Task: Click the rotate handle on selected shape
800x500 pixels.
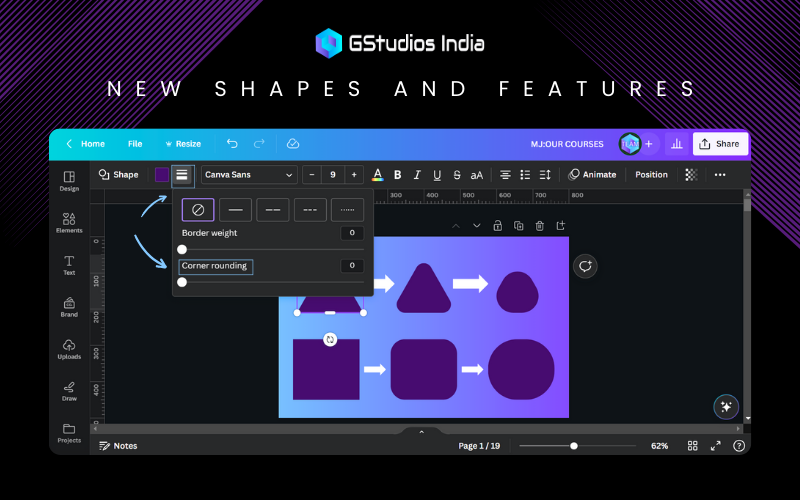Action: (x=330, y=339)
